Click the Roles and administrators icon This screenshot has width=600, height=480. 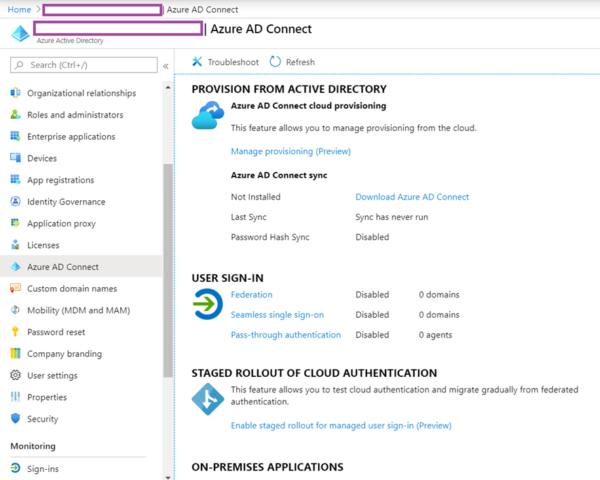pyautogui.click(x=15, y=114)
